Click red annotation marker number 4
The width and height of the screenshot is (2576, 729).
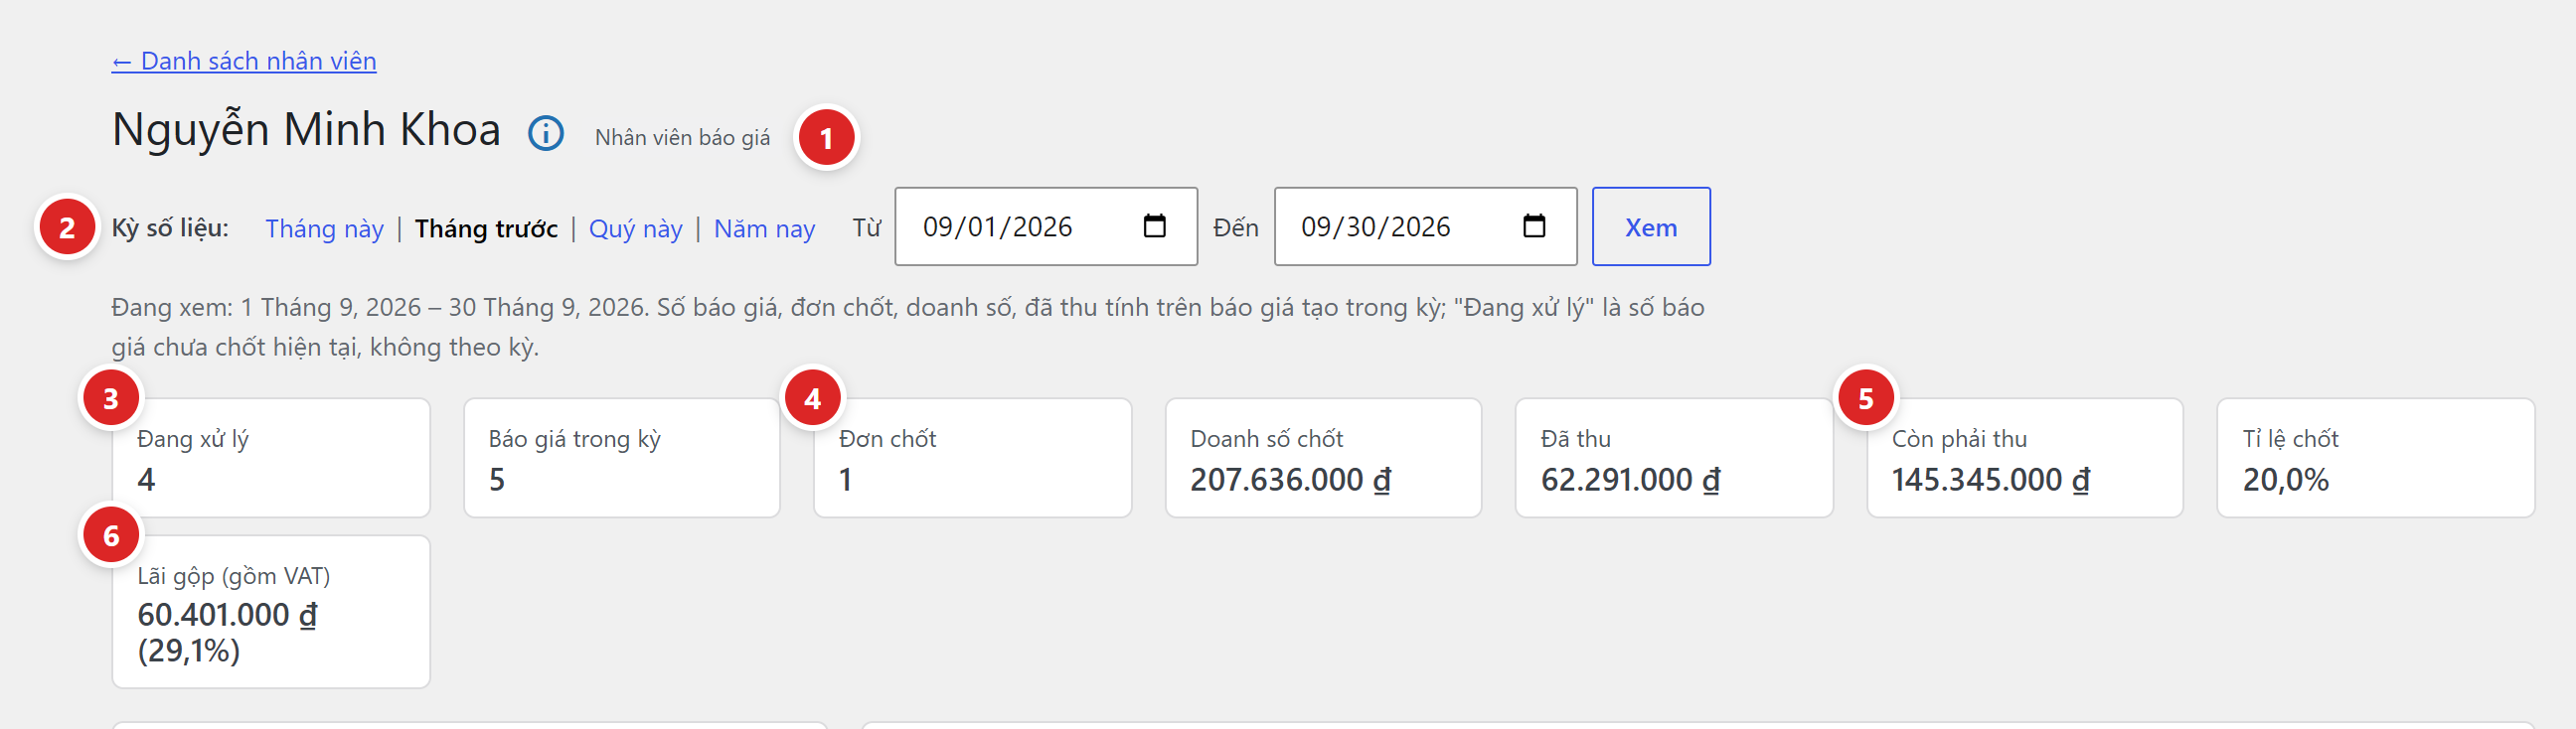812,398
